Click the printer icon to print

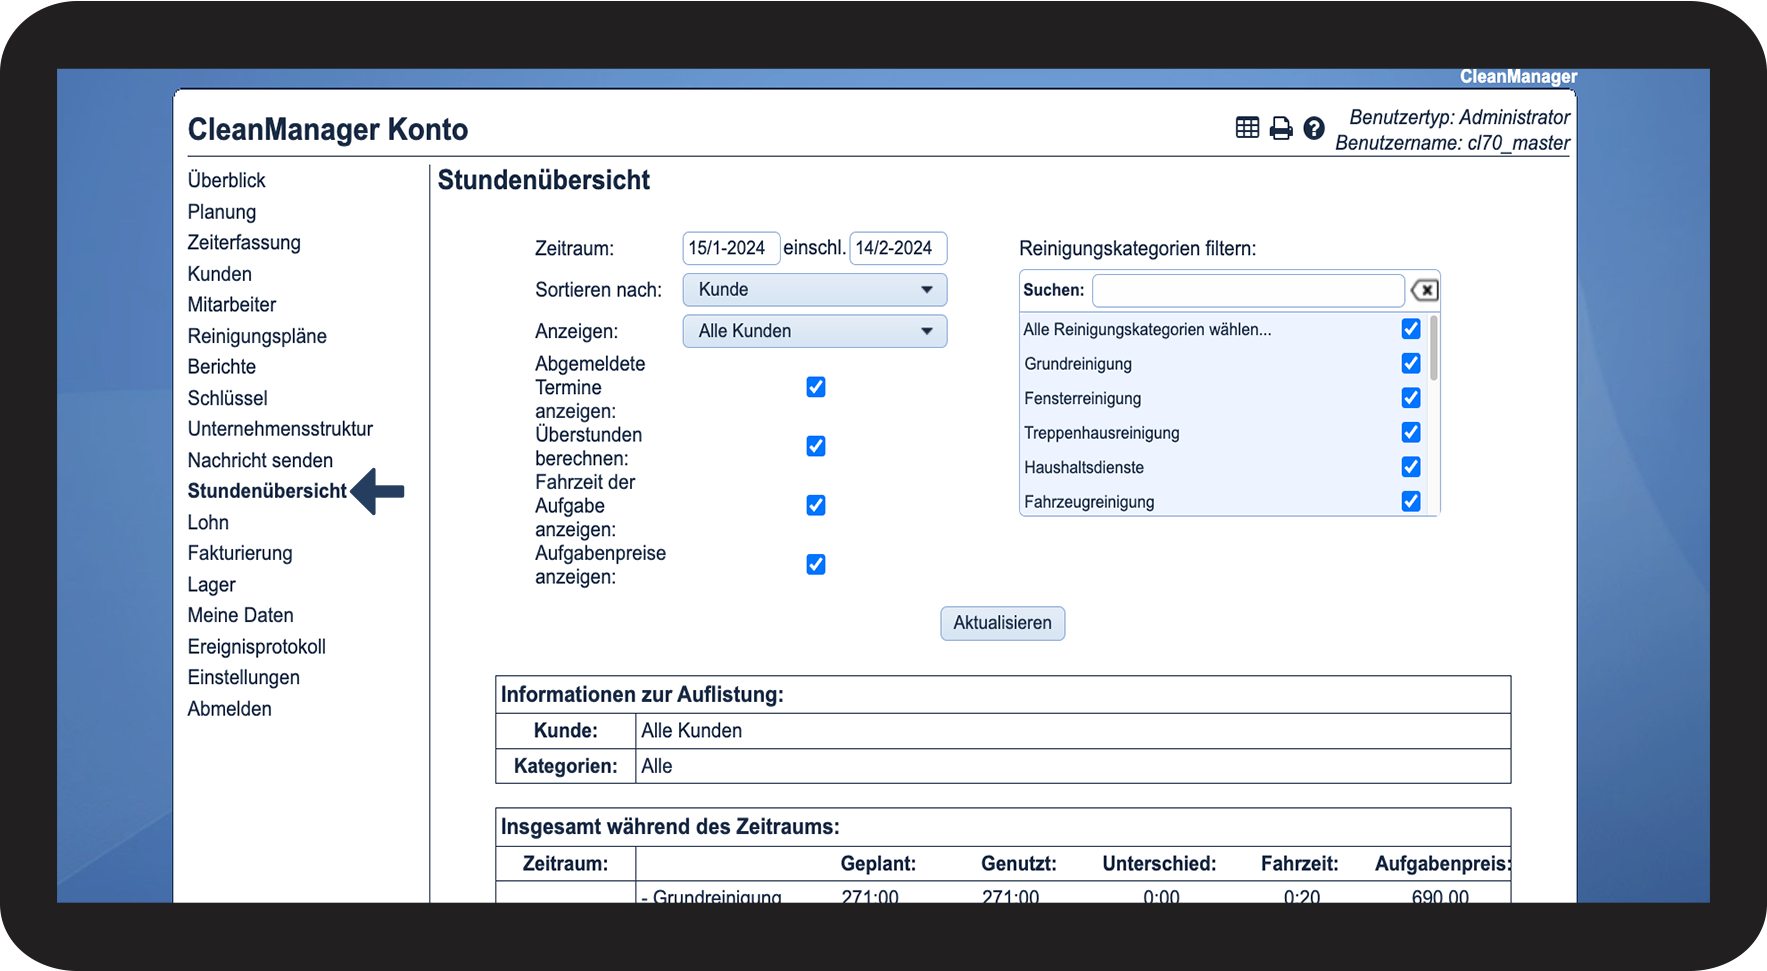click(1280, 128)
